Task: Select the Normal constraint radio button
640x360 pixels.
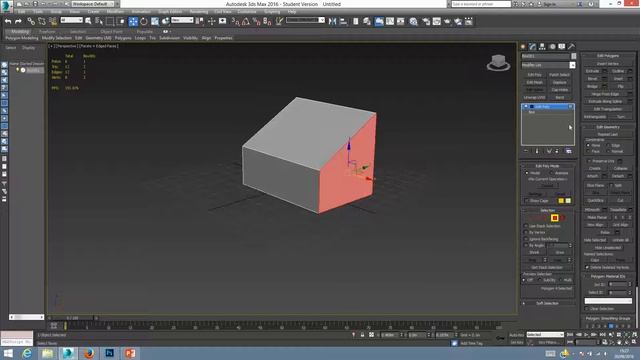Action: coord(609,151)
